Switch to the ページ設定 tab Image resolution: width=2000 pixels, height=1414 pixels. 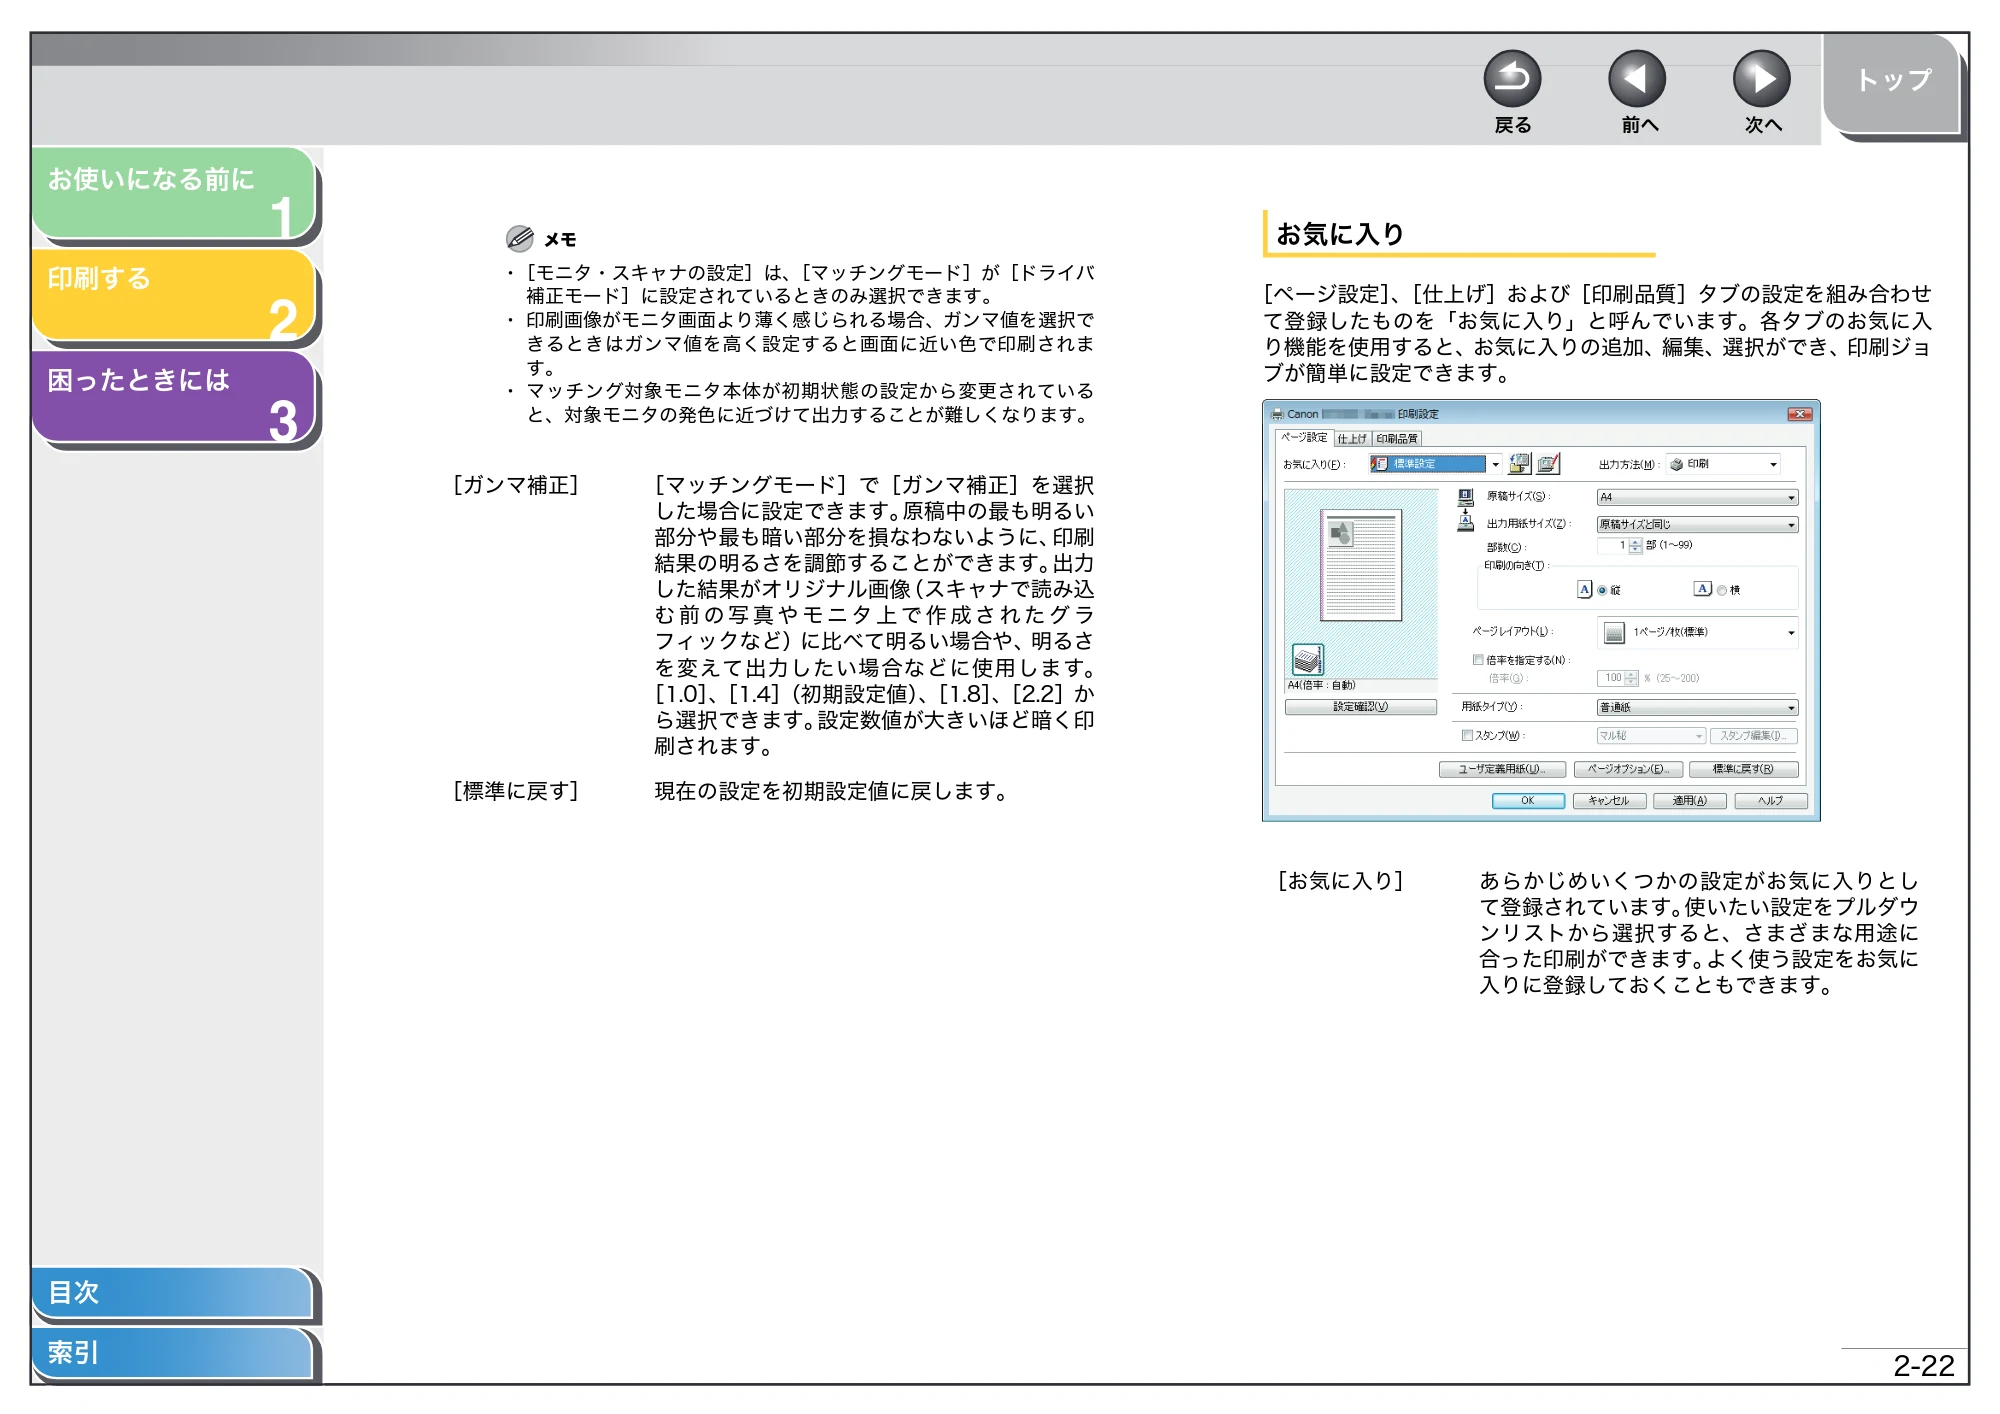point(1304,437)
